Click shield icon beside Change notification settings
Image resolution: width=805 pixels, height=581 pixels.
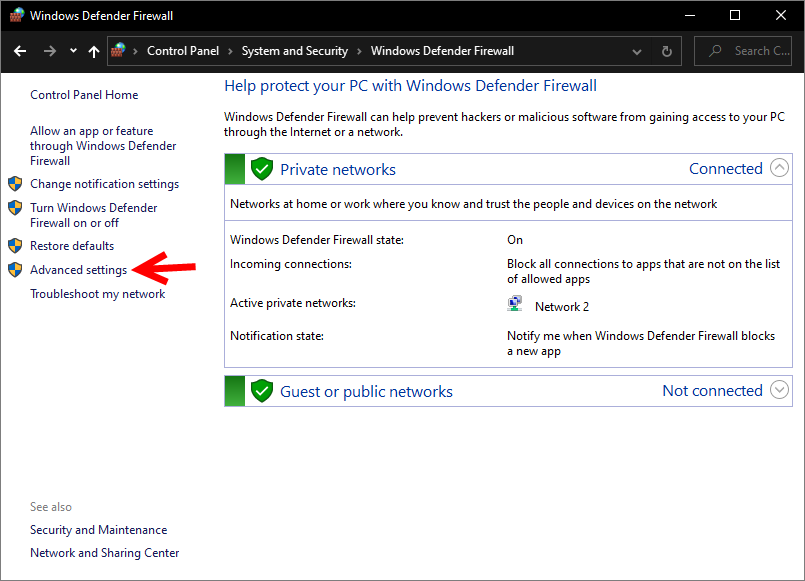pos(15,184)
